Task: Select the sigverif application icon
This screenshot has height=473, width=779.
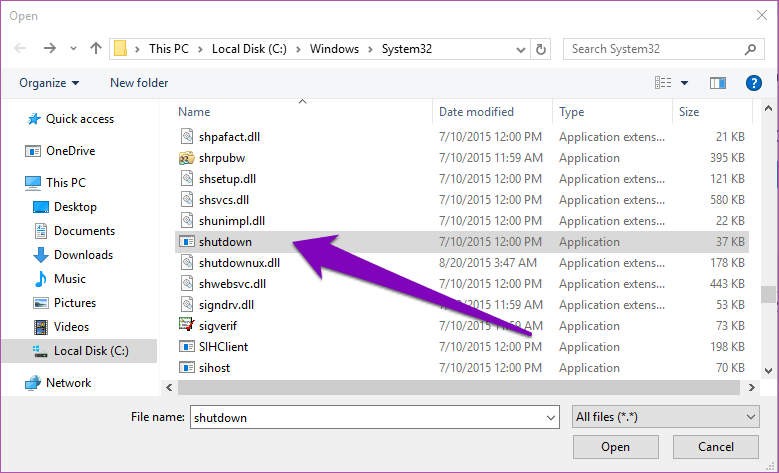Action: pyautogui.click(x=186, y=325)
